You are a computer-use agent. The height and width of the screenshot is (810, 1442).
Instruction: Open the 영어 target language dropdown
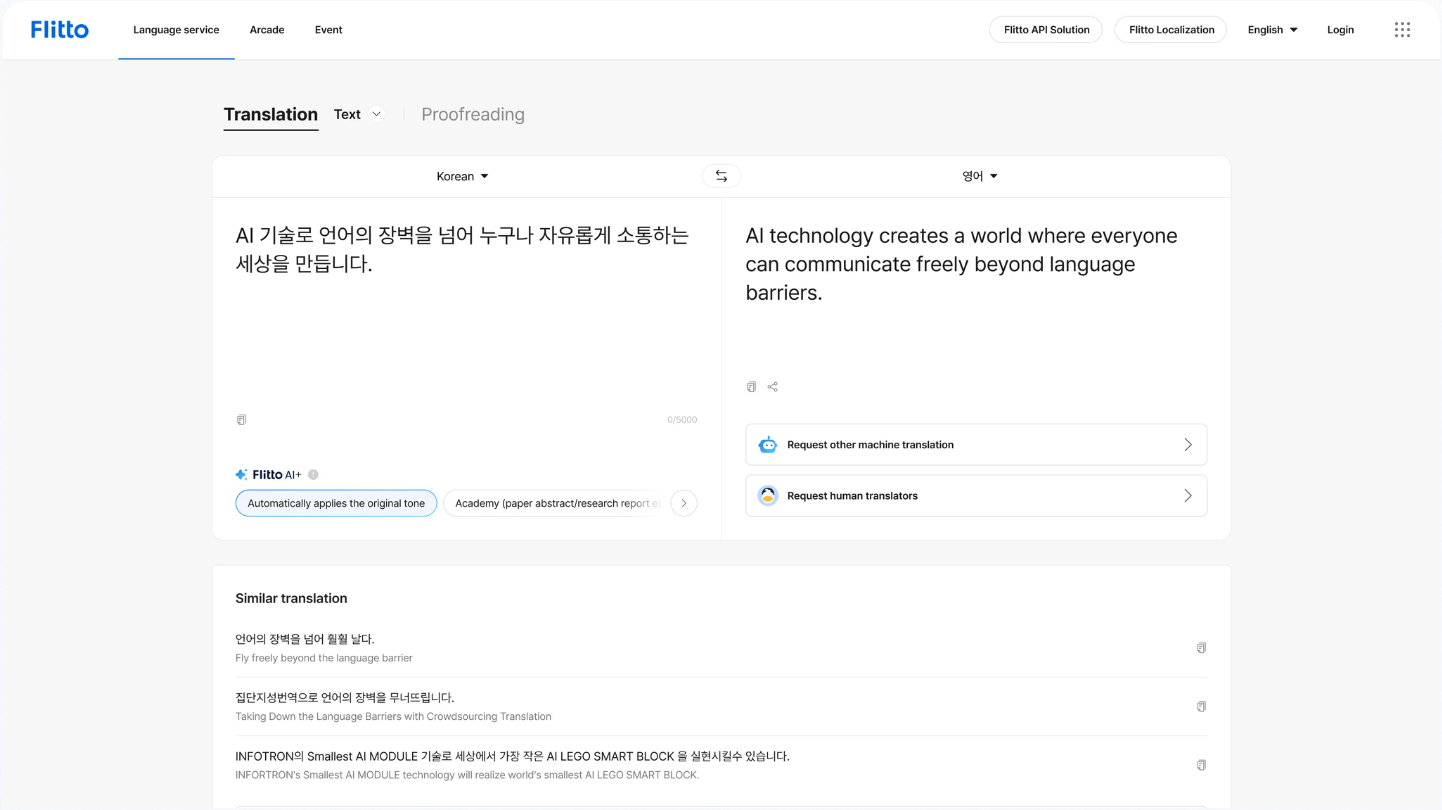pyautogui.click(x=980, y=176)
